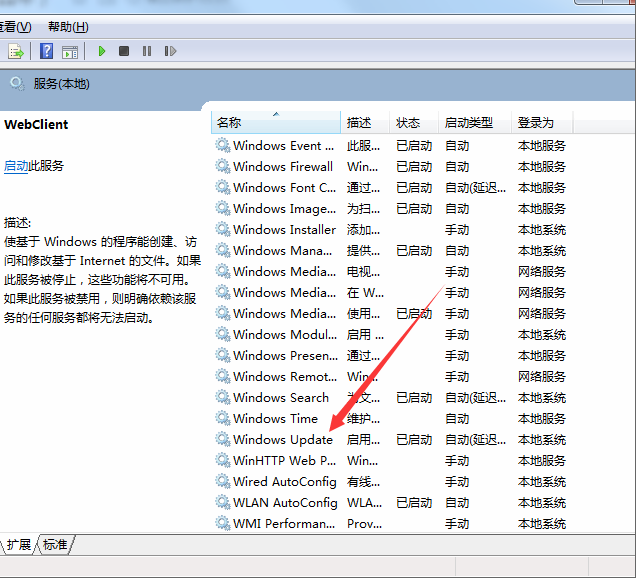The height and width of the screenshot is (578, 636).
Task: Select the Windows Installer service name
Action: click(x=285, y=230)
